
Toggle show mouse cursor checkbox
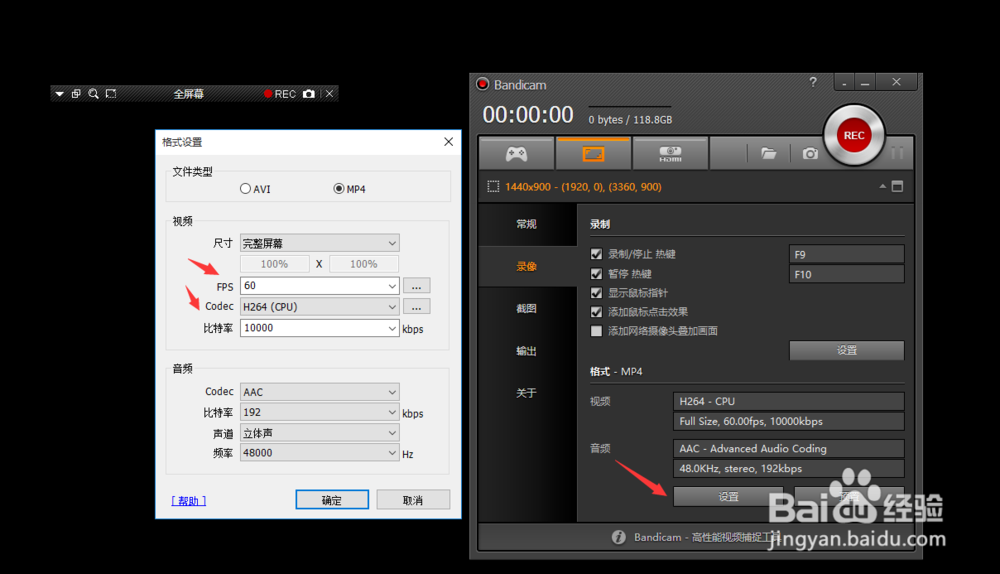coord(596,293)
